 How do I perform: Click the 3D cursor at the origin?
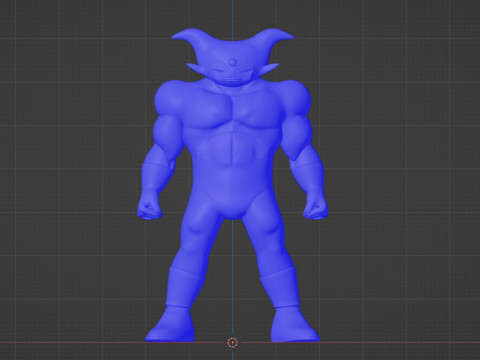(232, 342)
